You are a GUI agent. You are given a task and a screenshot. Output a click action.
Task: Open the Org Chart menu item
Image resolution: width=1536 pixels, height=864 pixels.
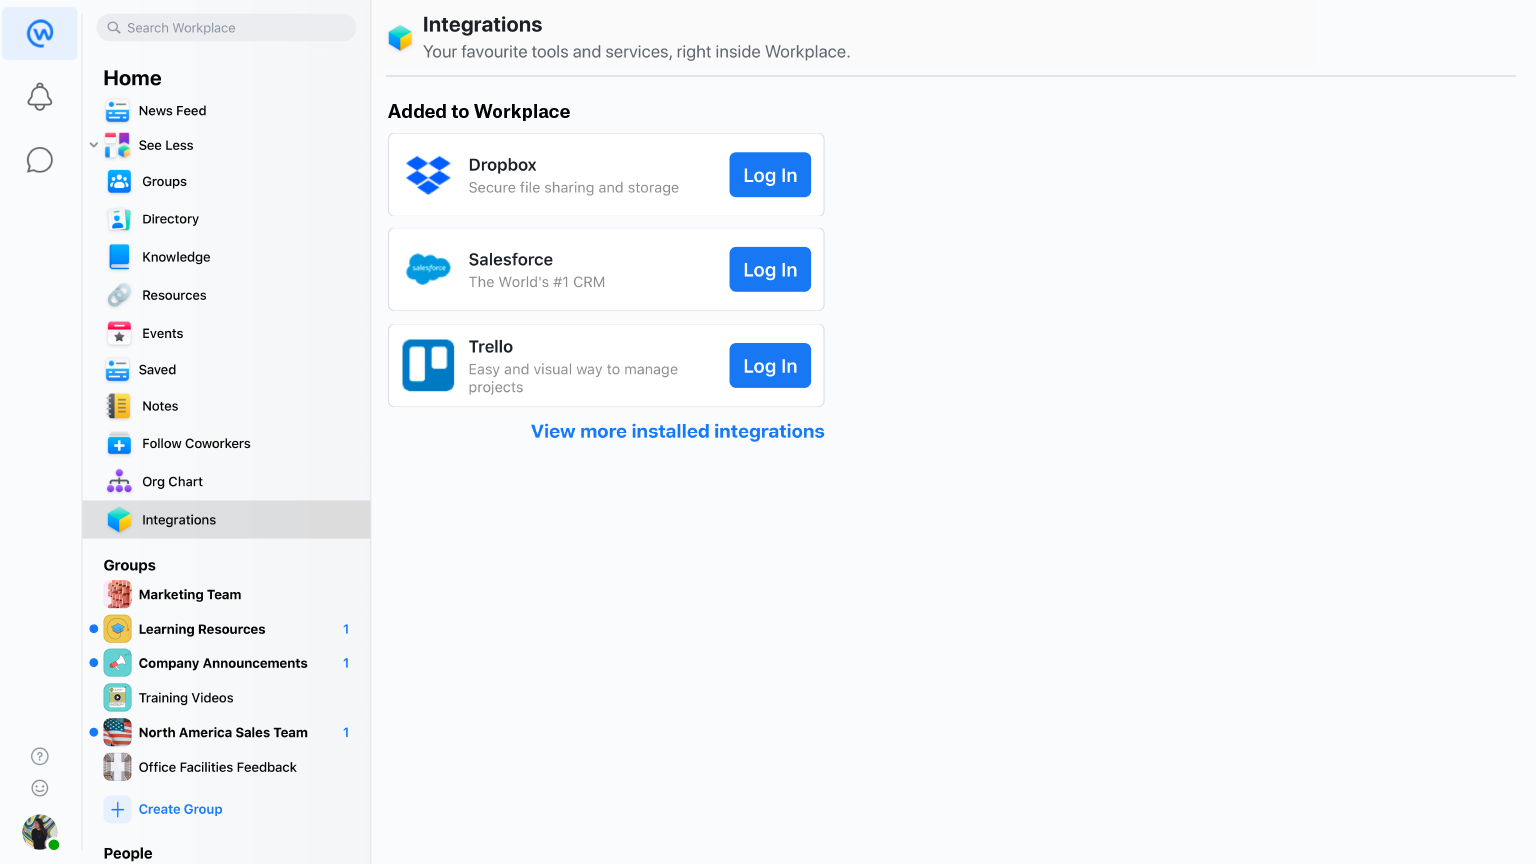click(172, 482)
